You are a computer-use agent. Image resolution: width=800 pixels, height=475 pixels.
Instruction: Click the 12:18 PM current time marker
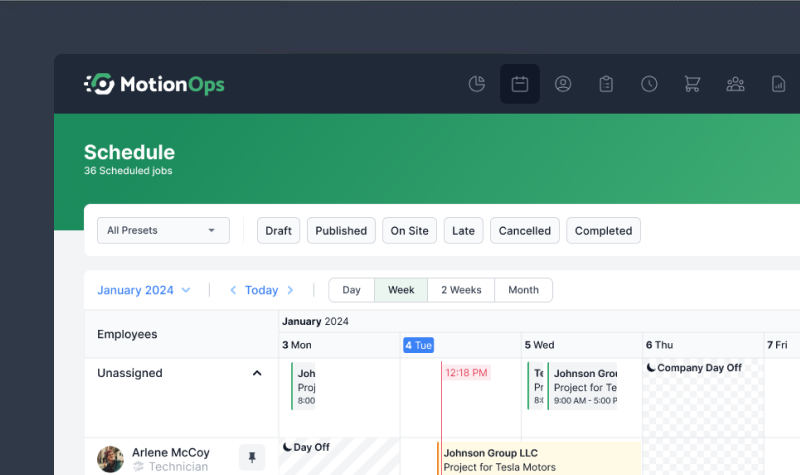pos(466,372)
